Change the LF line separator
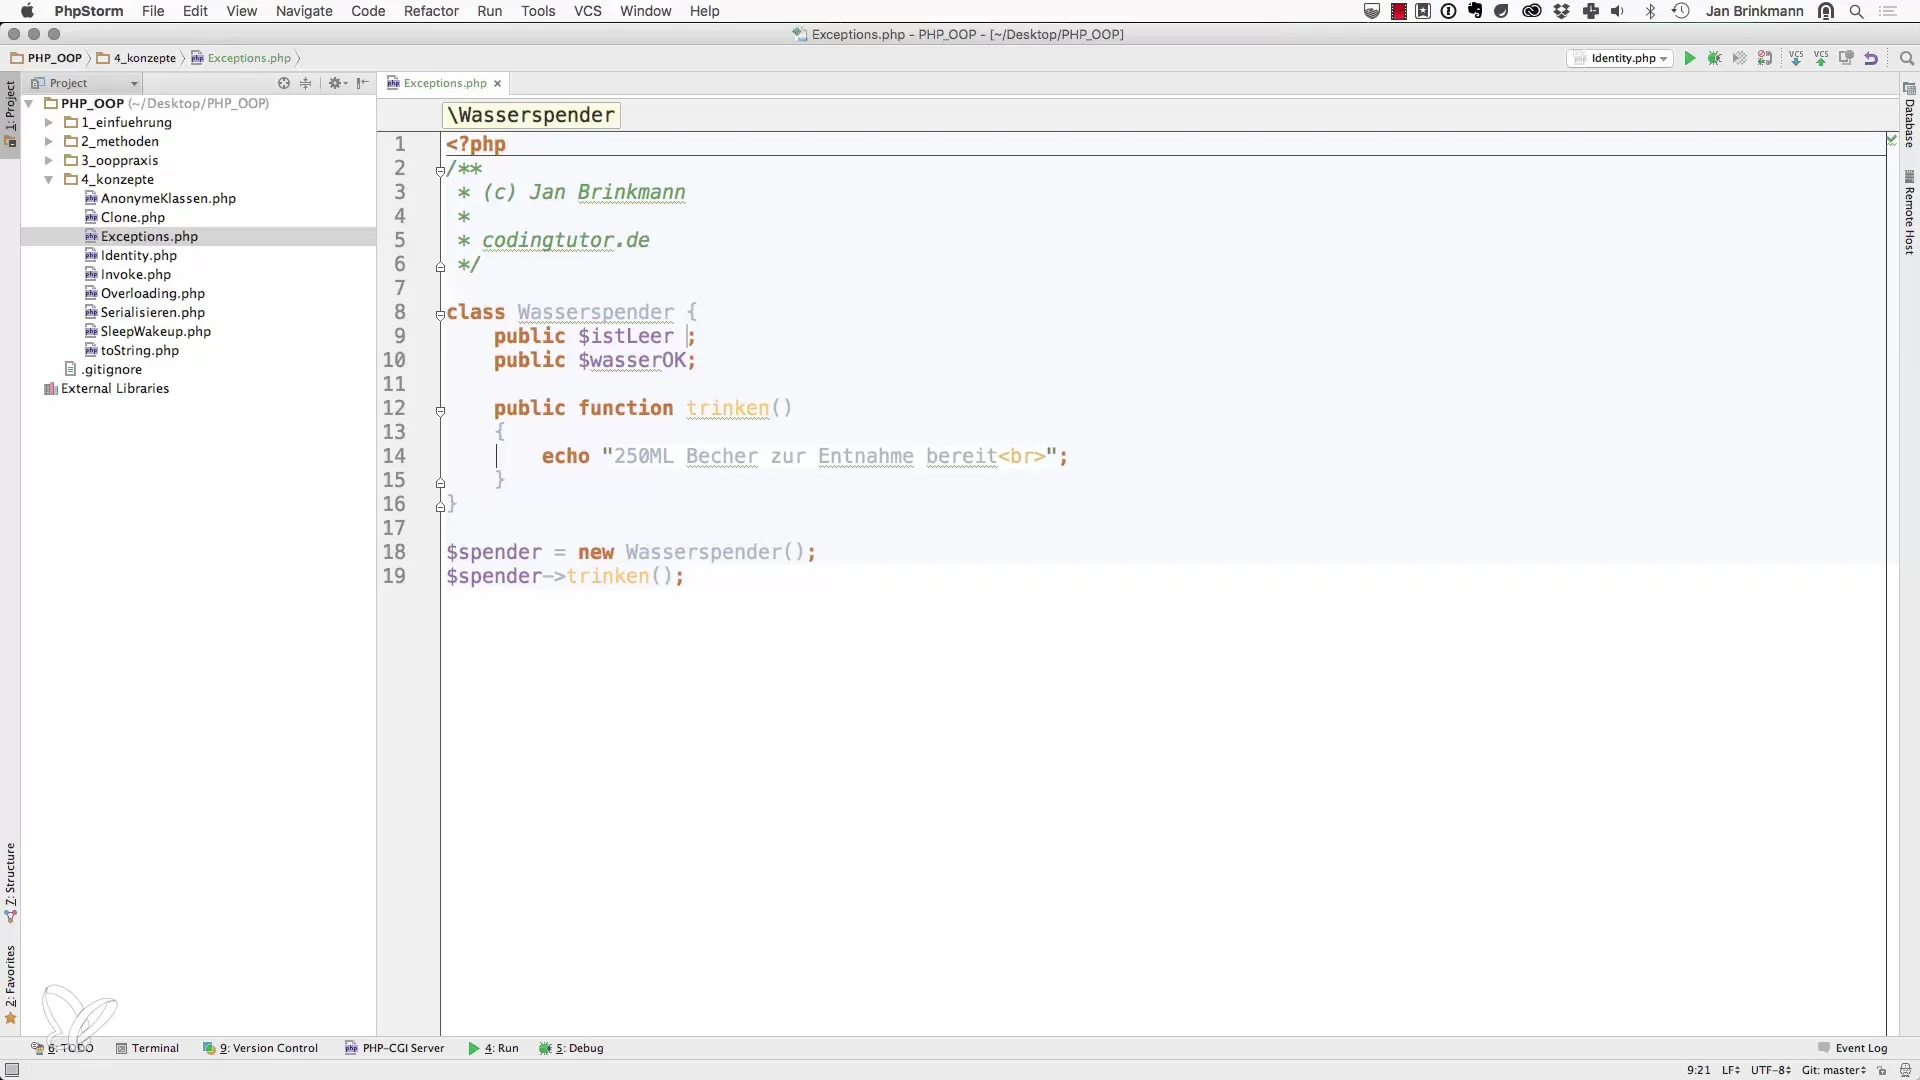1920x1080 pixels. pos(1730,1070)
